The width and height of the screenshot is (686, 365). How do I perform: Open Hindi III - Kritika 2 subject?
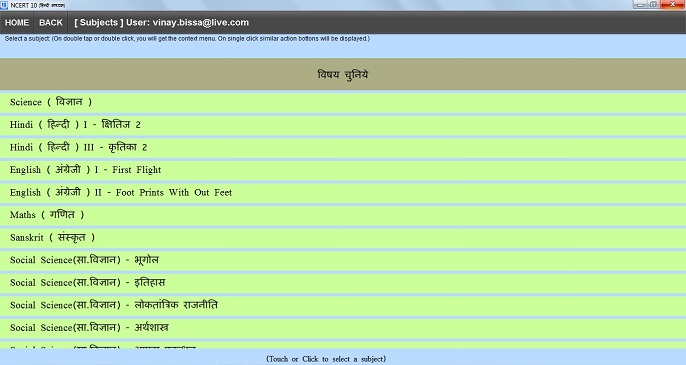tap(343, 147)
